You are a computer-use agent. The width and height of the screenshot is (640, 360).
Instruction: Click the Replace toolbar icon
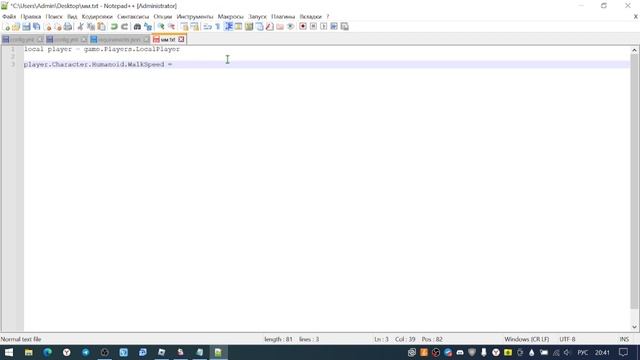point(148,27)
